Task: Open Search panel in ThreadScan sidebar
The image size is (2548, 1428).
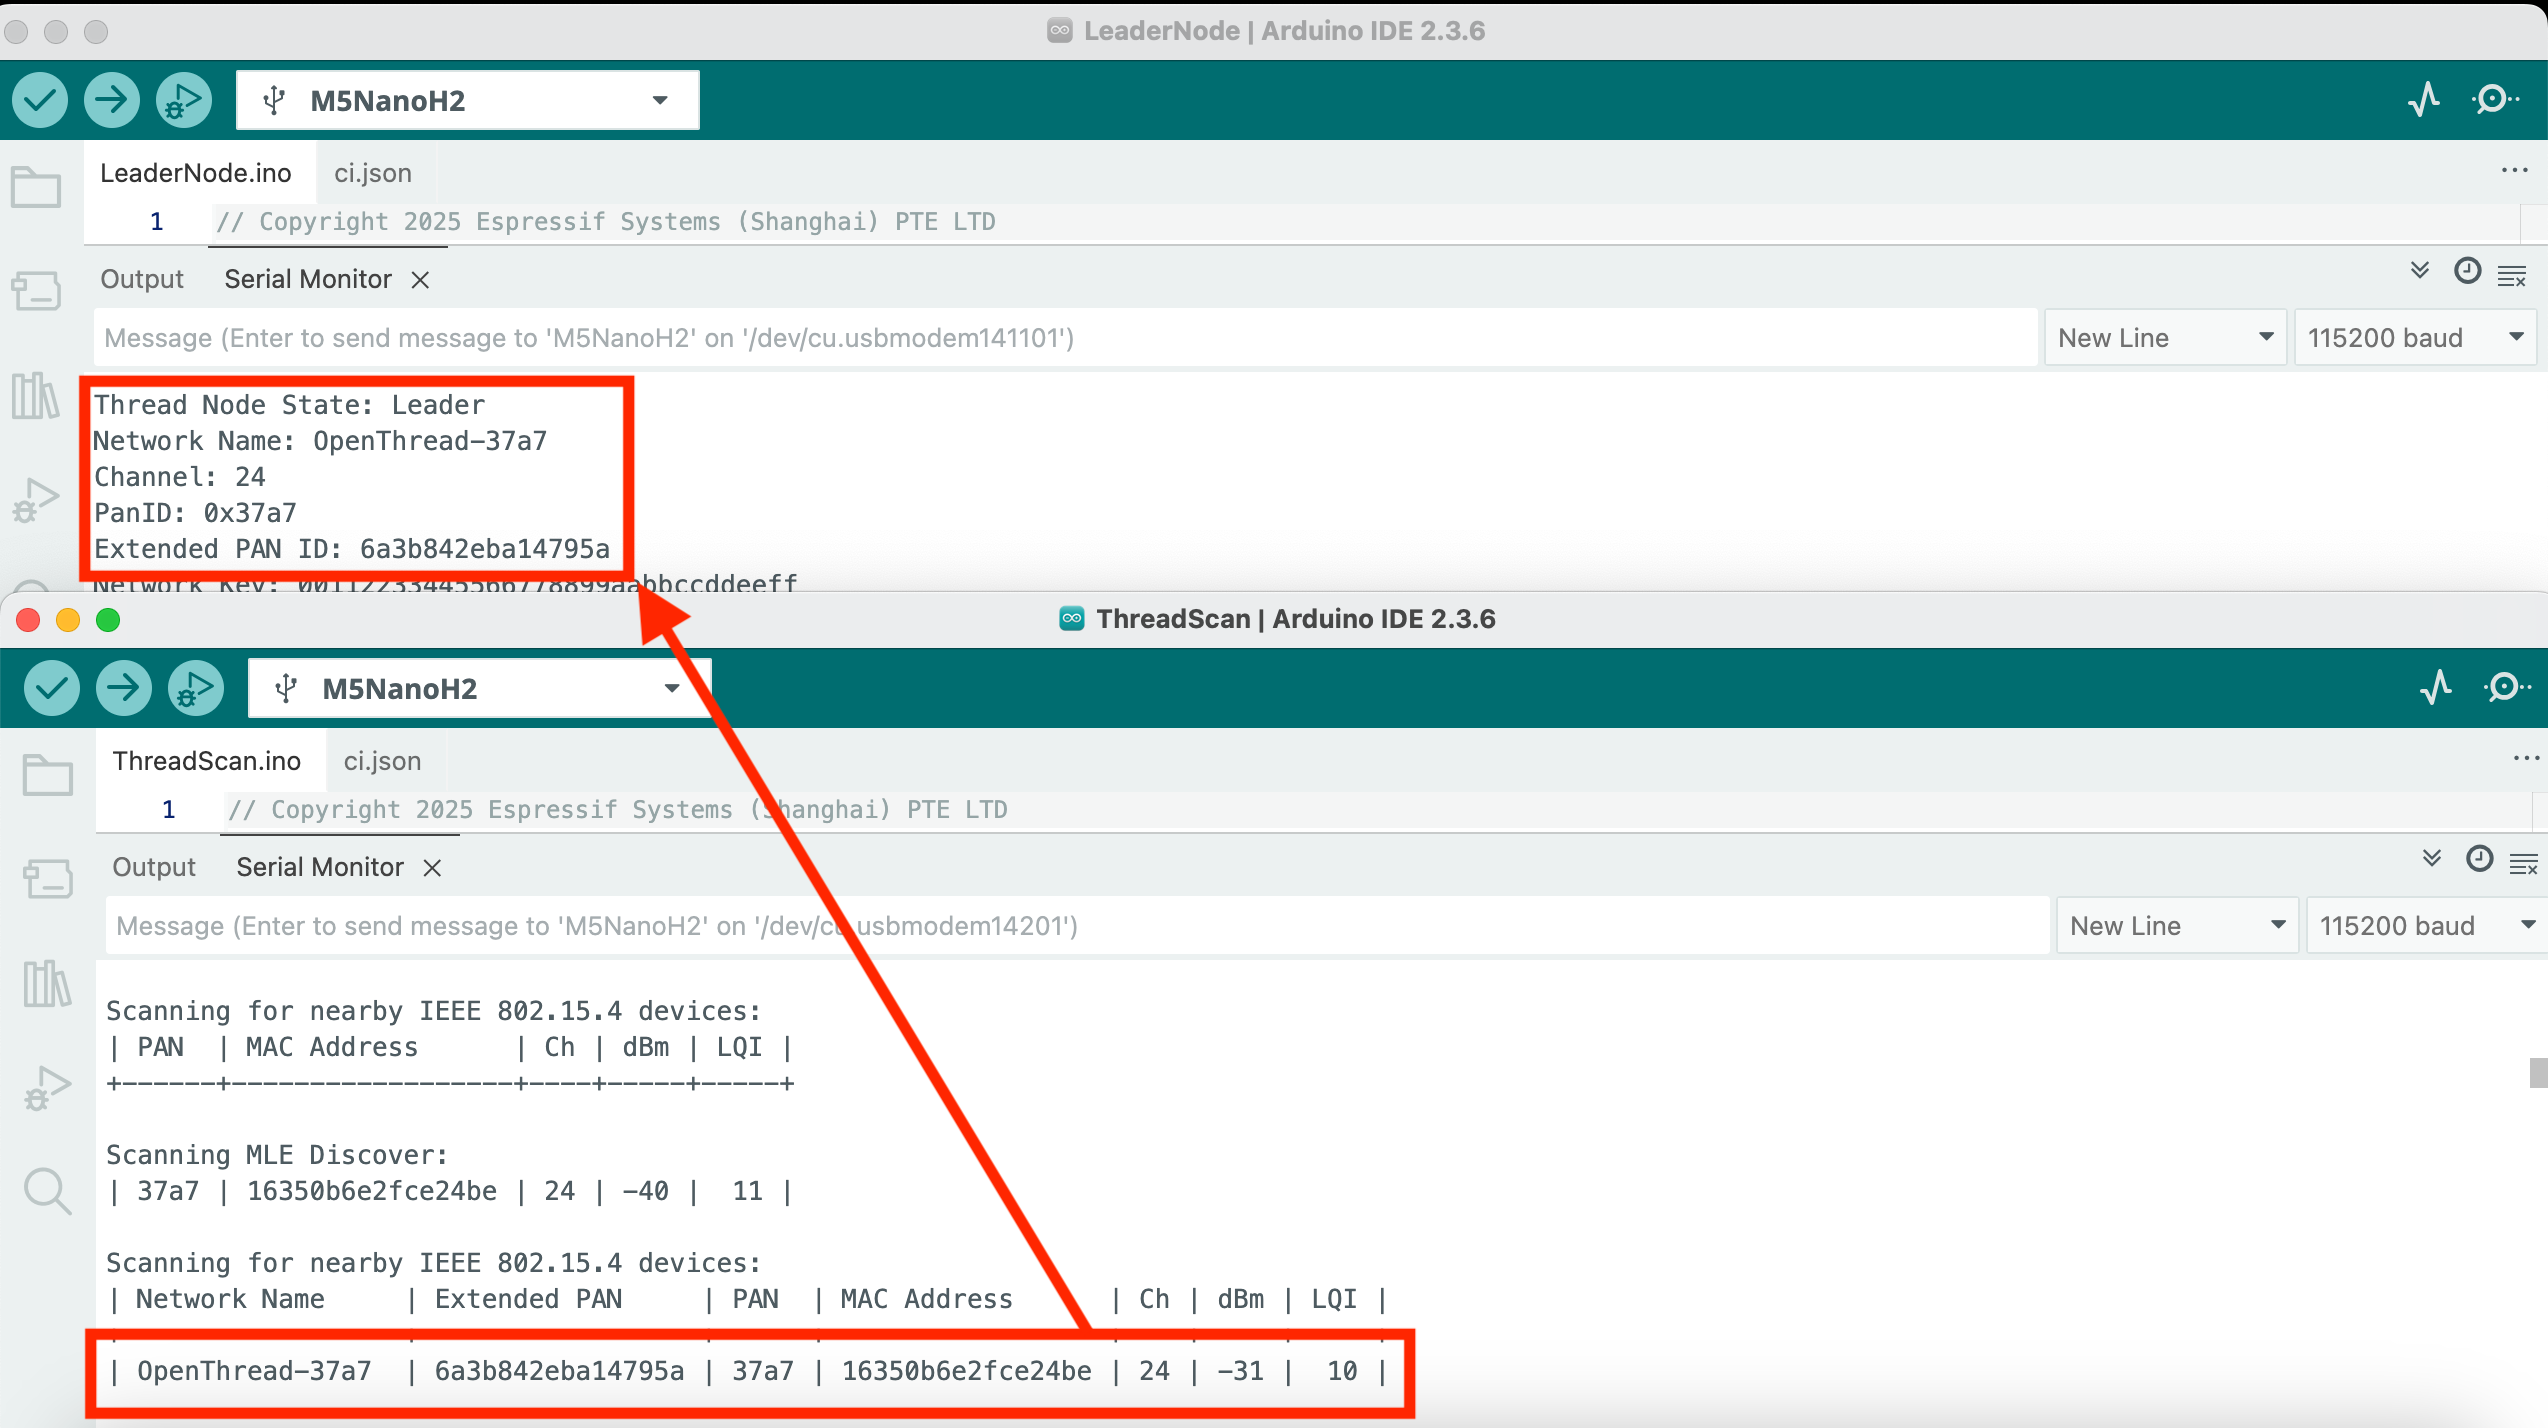Action: coord(48,1191)
